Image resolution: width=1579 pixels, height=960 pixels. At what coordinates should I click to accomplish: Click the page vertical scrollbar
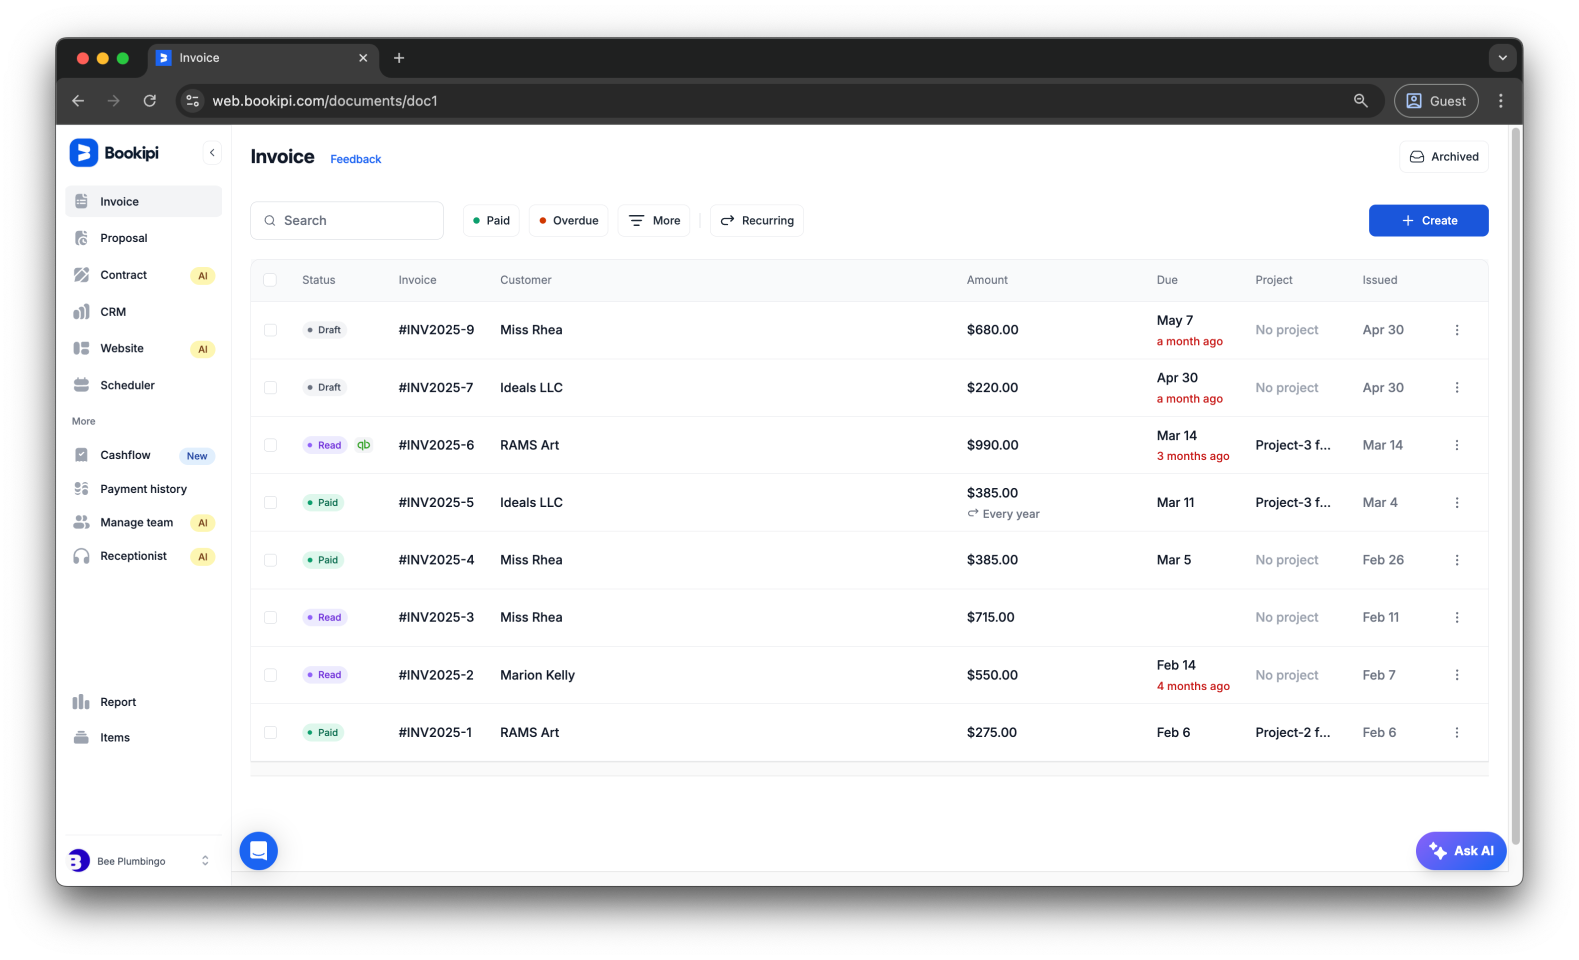tap(1515, 480)
